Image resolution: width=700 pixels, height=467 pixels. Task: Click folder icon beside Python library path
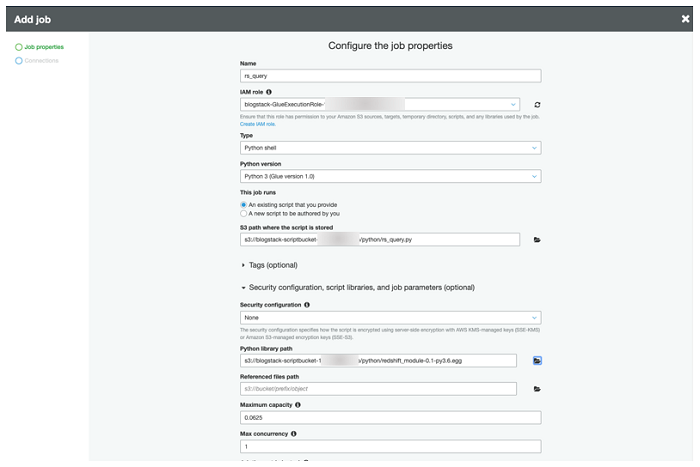click(x=537, y=359)
